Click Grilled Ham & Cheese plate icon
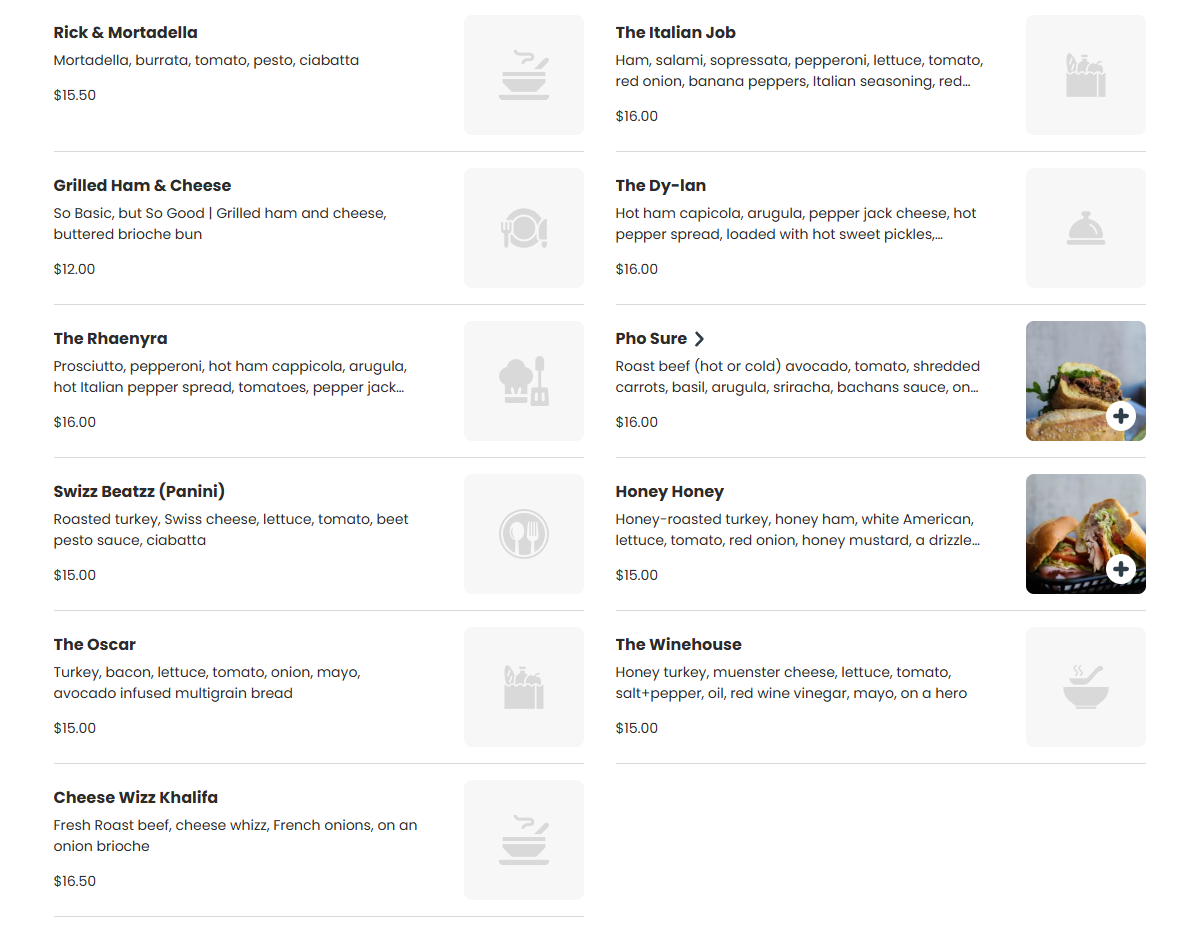 (x=524, y=228)
